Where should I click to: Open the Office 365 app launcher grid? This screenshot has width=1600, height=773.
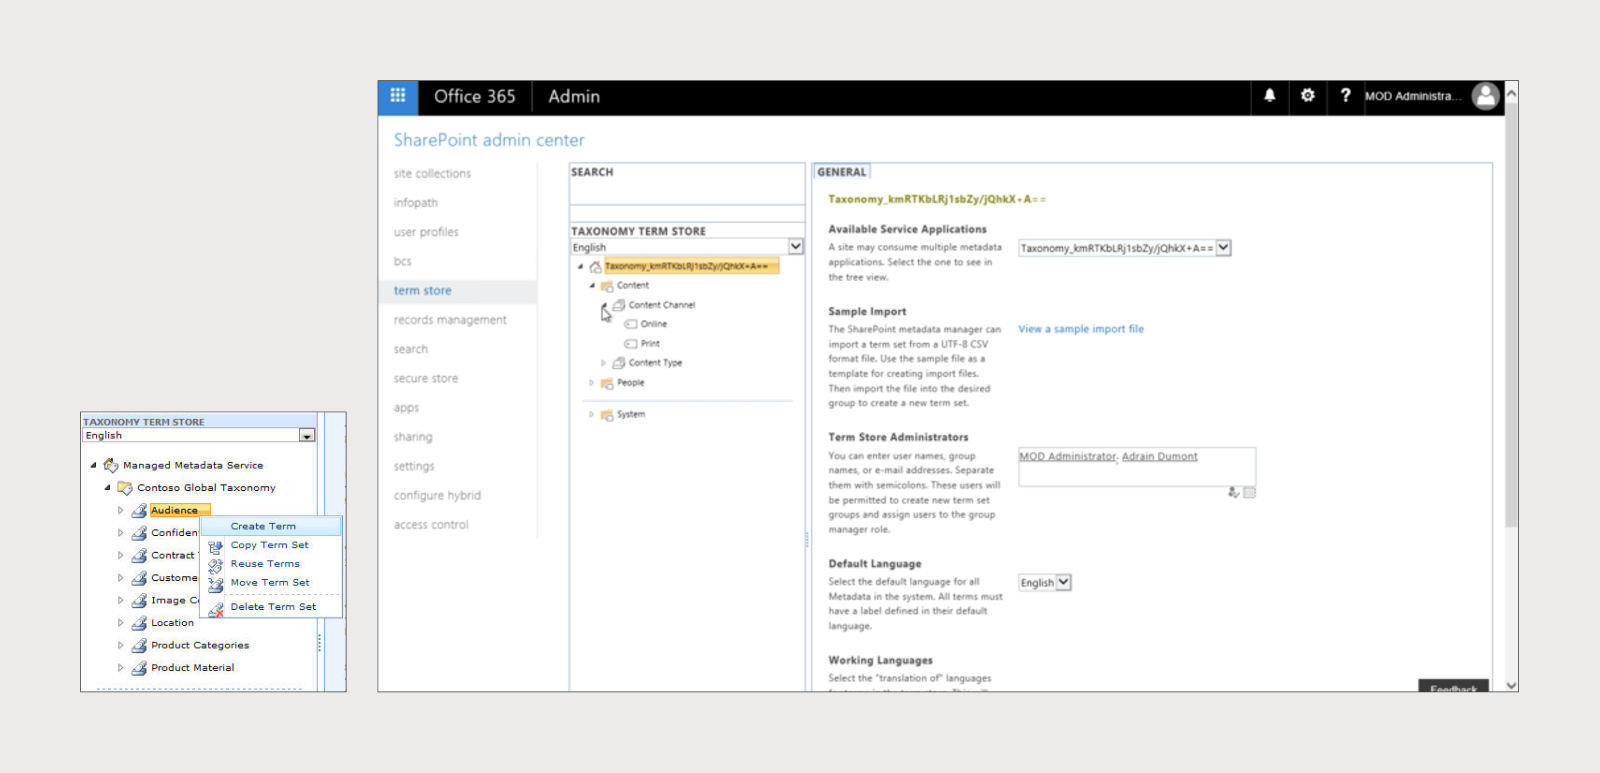click(x=398, y=96)
